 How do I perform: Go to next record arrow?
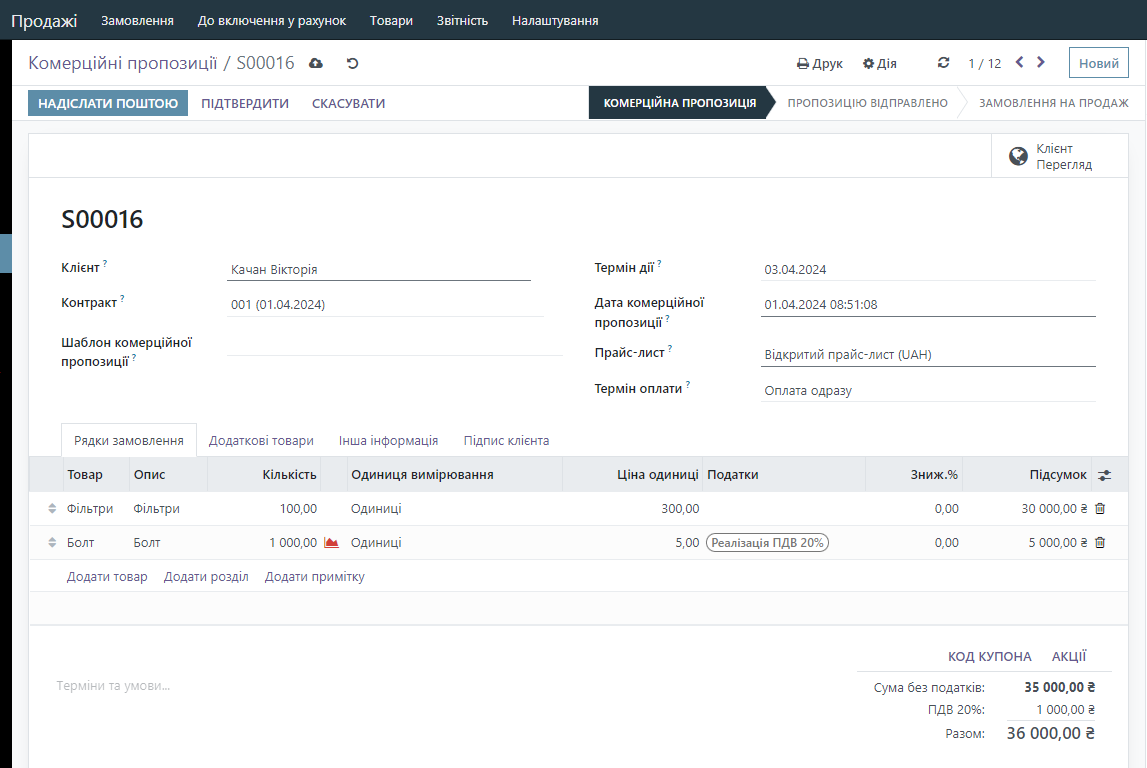point(1041,62)
